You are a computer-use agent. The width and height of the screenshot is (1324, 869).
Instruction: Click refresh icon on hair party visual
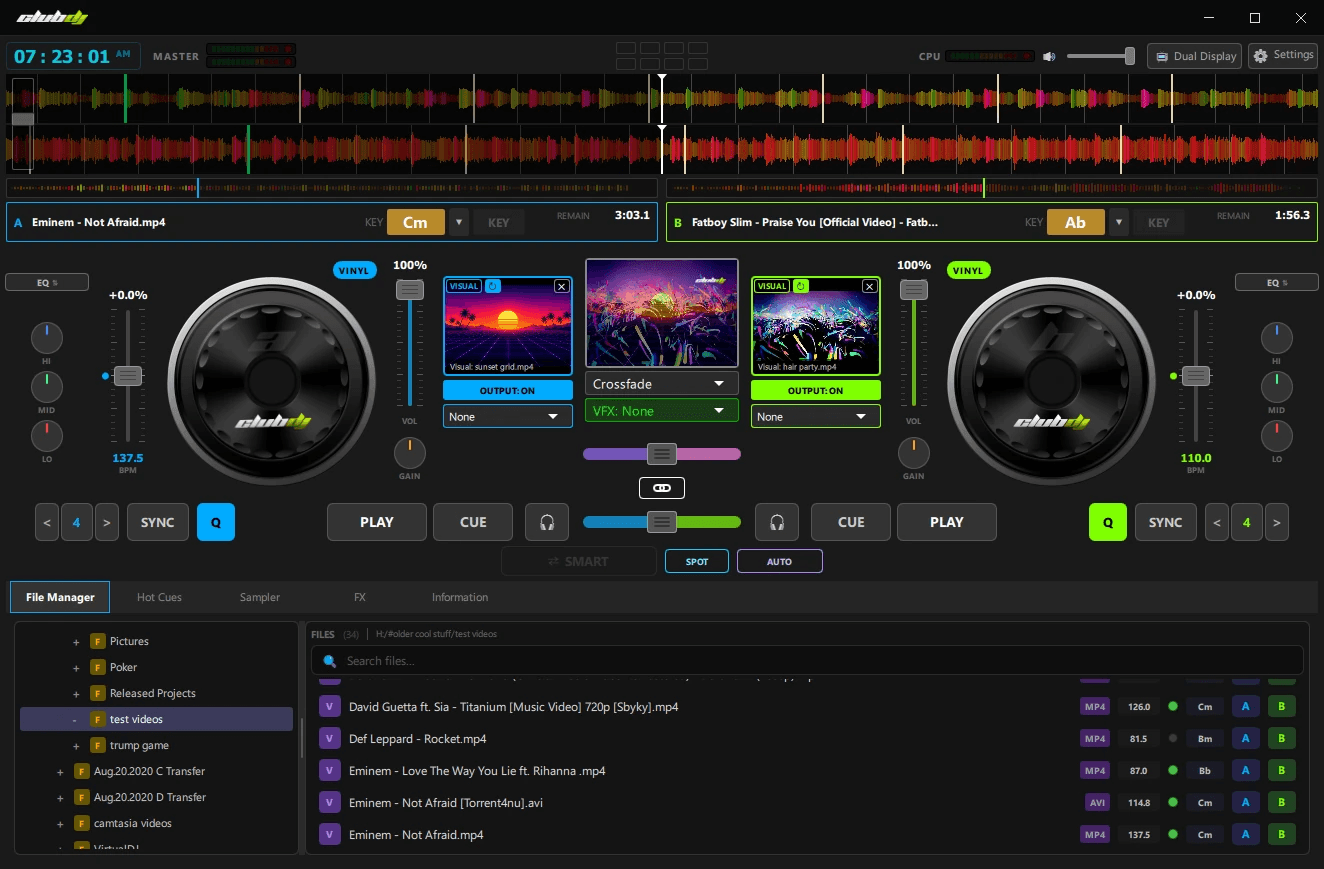[800, 286]
